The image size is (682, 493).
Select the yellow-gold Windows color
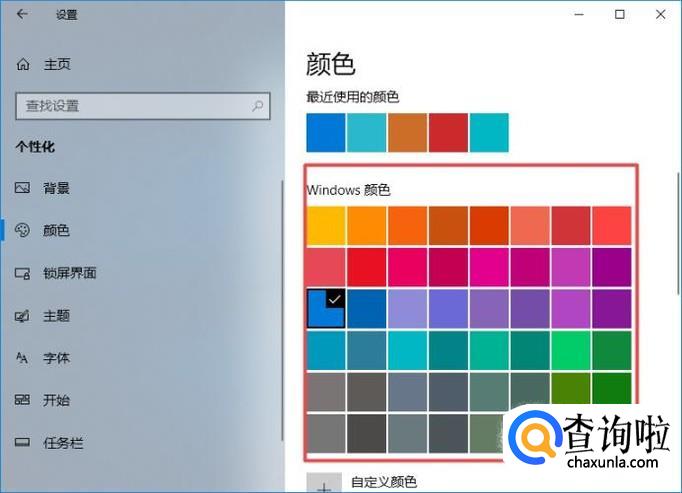pos(326,226)
